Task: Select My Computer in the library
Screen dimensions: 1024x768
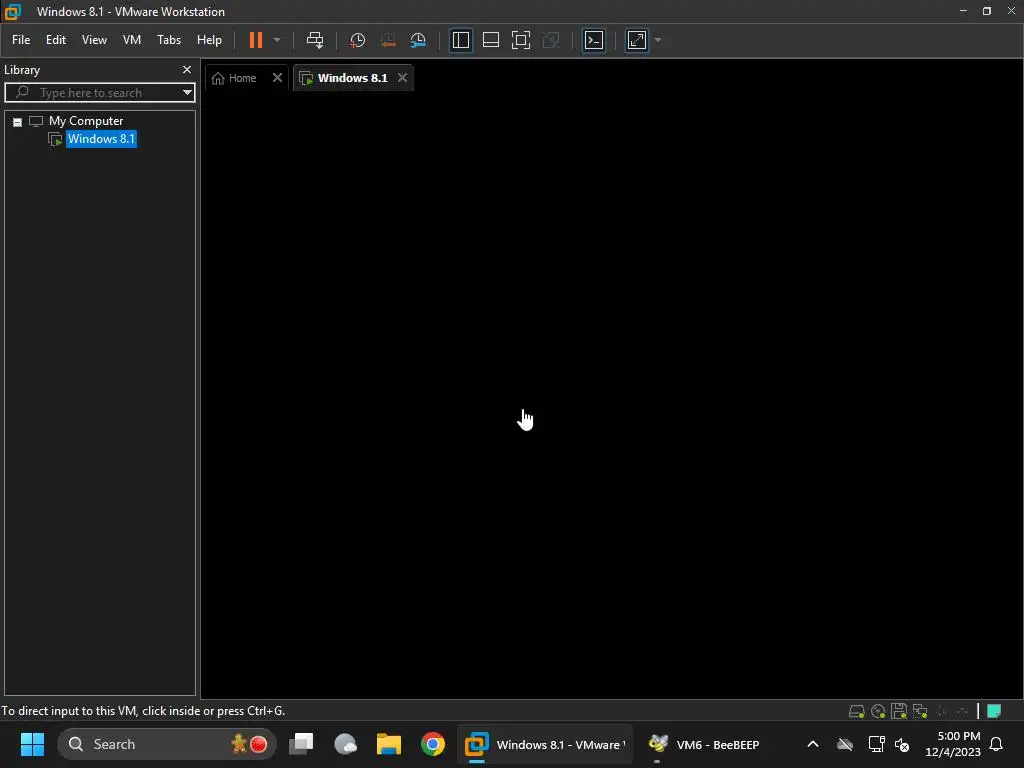Action: pyautogui.click(x=86, y=121)
